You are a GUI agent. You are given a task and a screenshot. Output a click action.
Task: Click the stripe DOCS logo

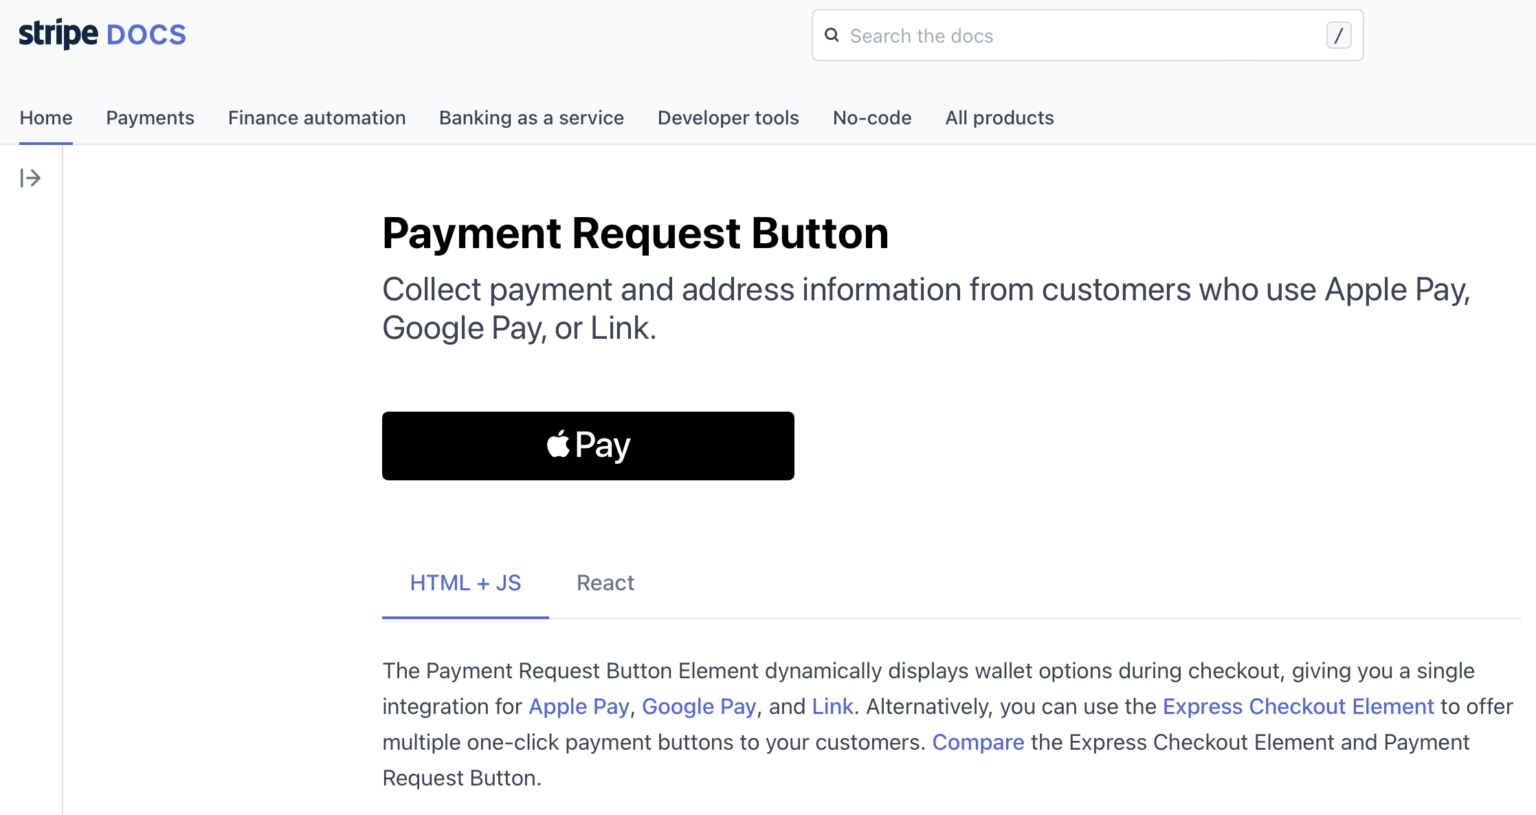[101, 33]
